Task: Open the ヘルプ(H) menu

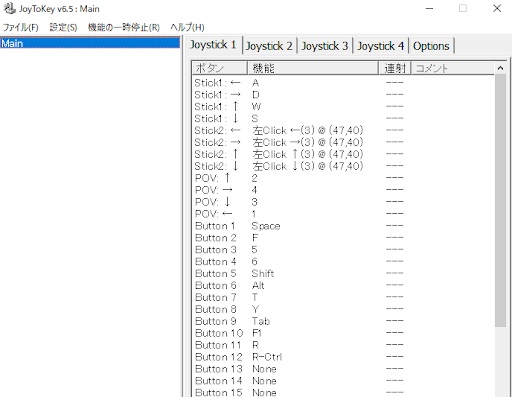Action: tap(187, 27)
